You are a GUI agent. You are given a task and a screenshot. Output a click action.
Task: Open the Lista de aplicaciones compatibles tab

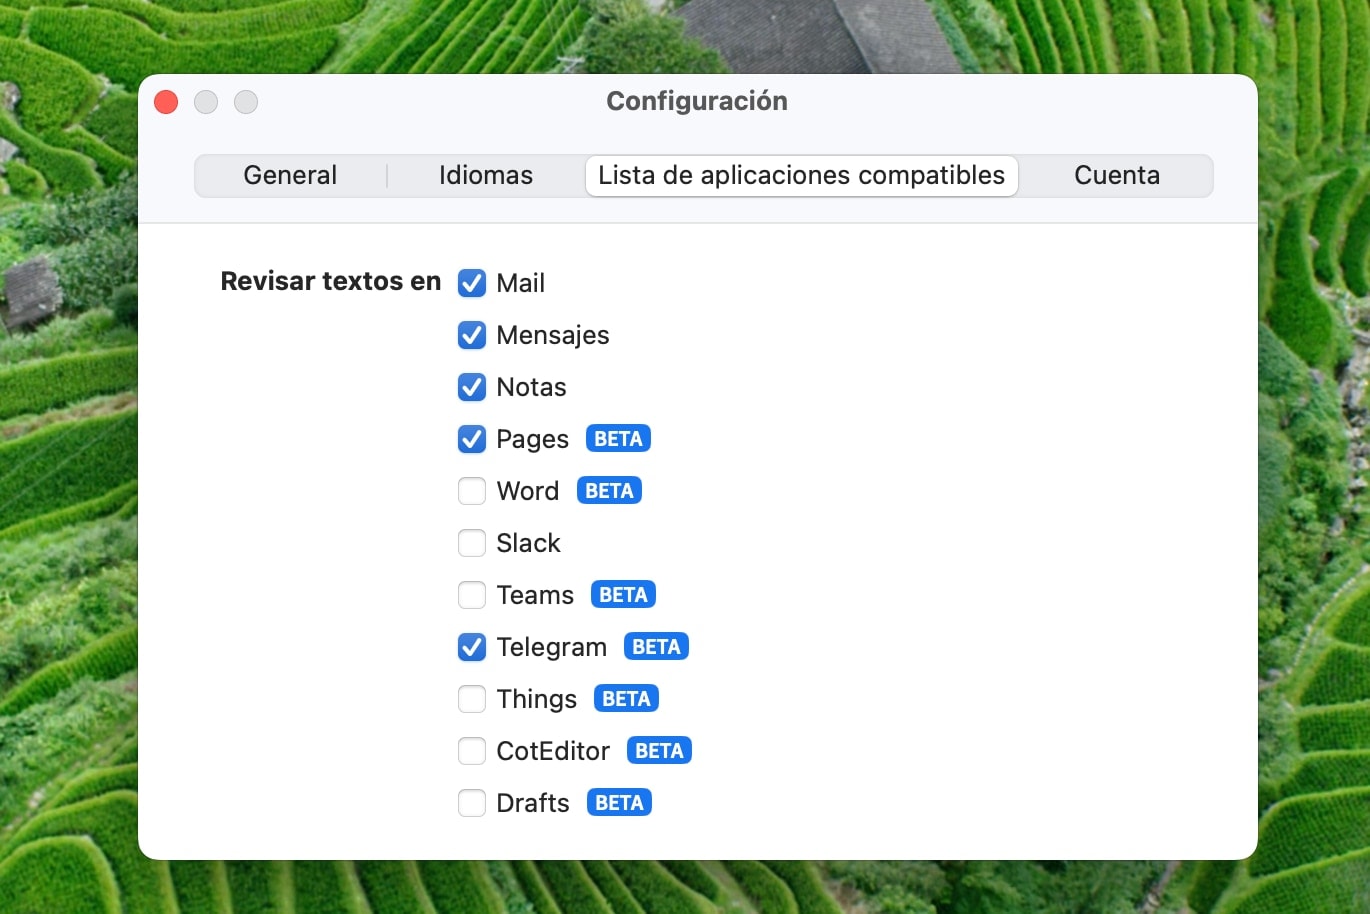click(801, 175)
